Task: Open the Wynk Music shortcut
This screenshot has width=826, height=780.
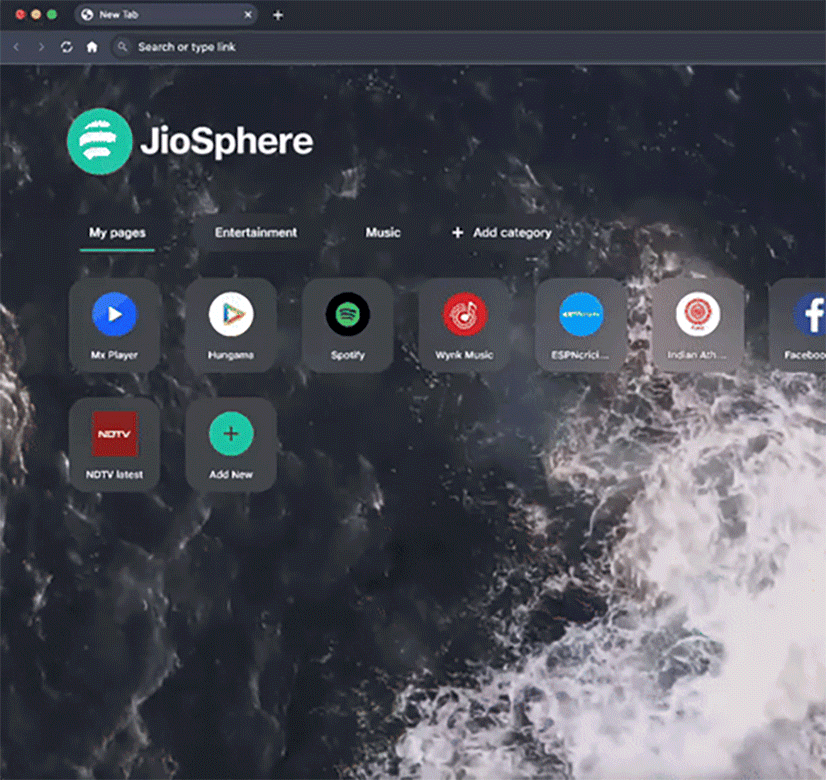Action: [x=464, y=325]
